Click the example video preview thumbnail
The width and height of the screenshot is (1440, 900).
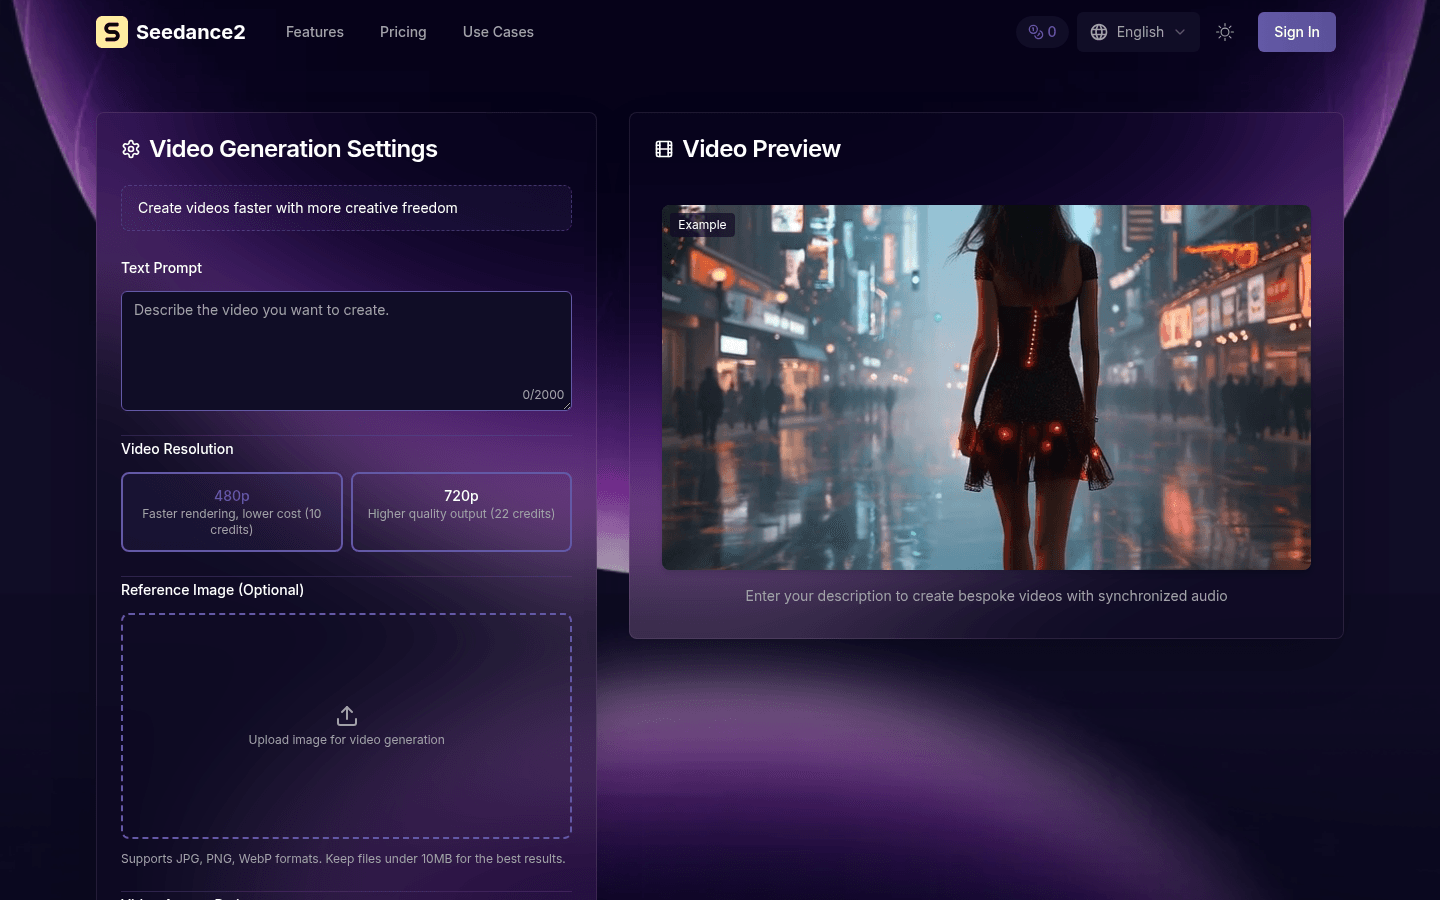pos(986,387)
